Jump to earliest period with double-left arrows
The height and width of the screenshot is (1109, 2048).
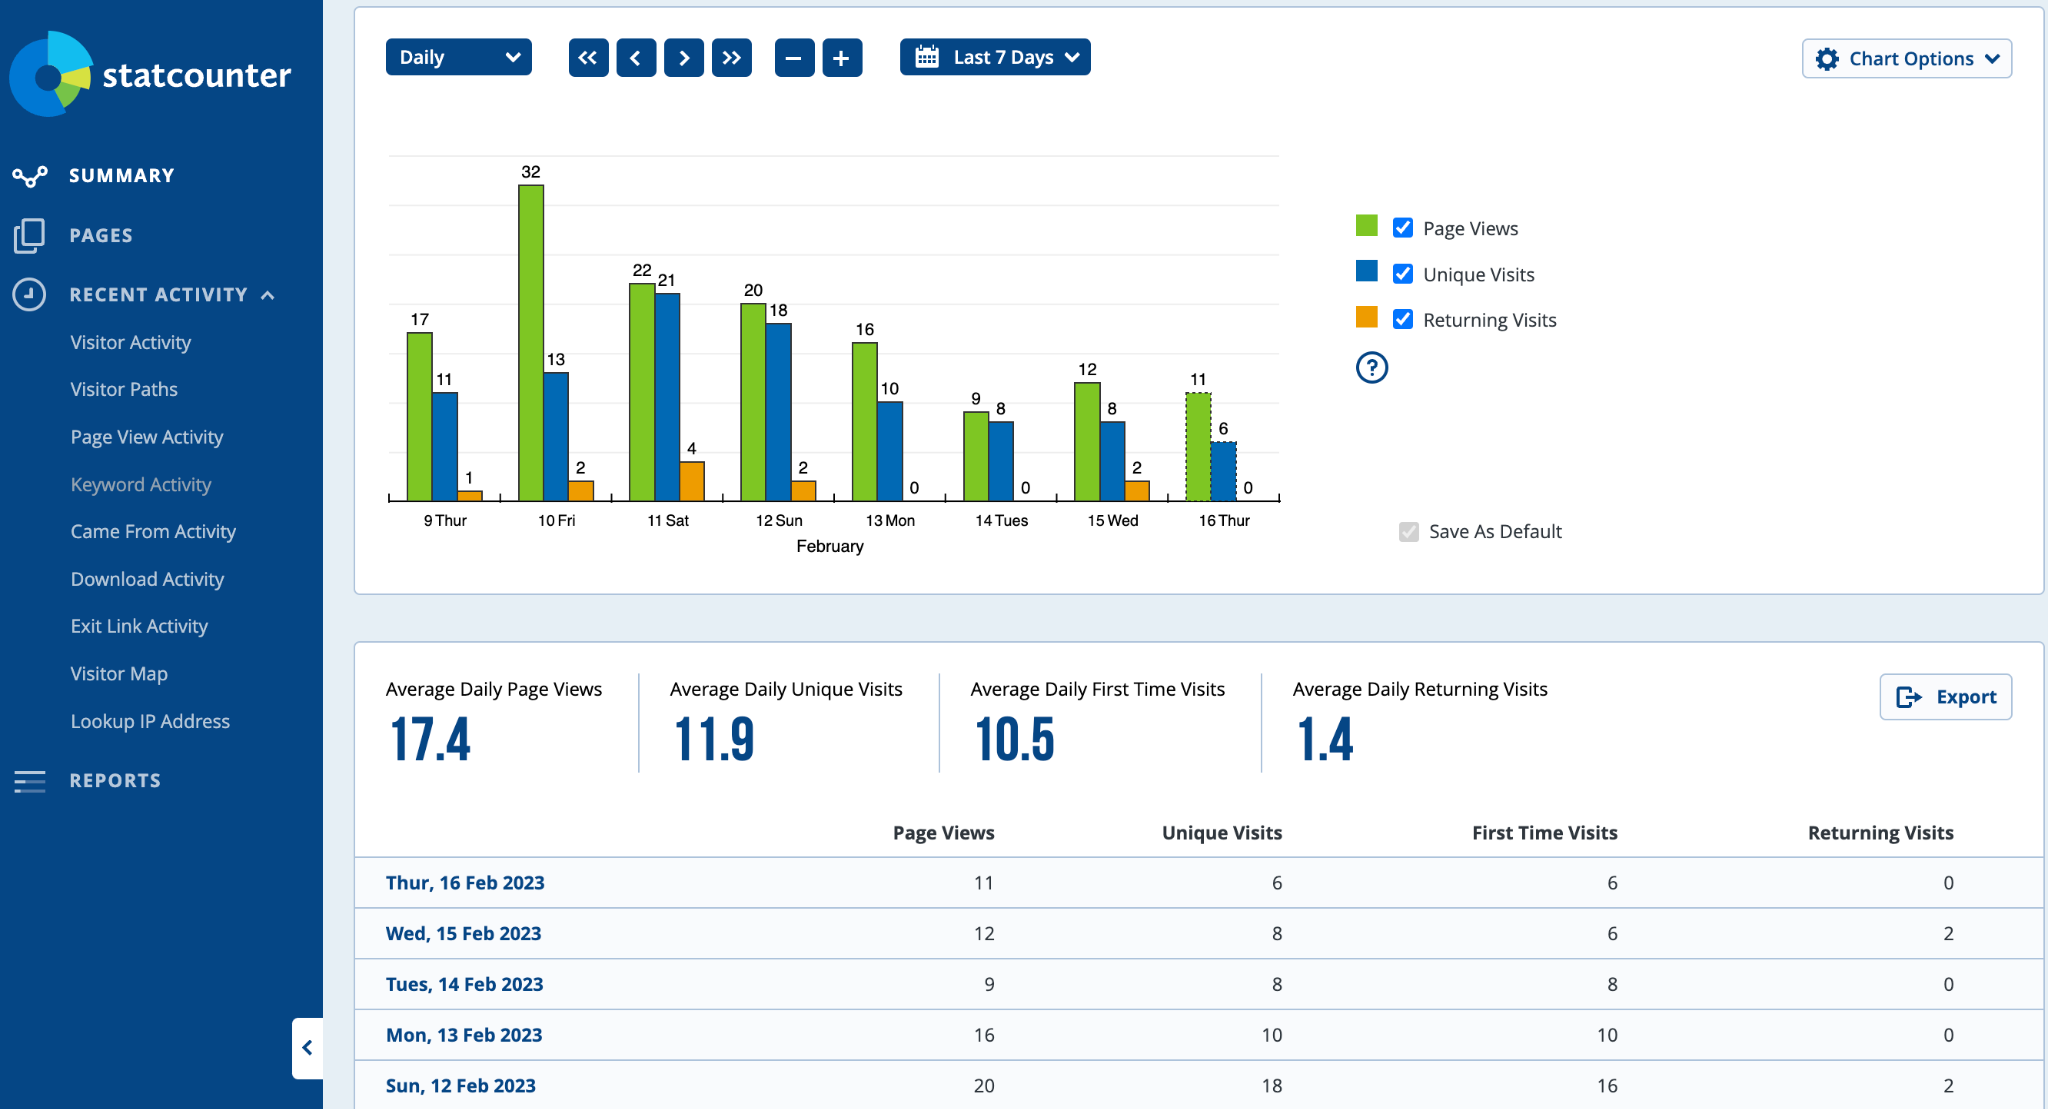pyautogui.click(x=588, y=58)
